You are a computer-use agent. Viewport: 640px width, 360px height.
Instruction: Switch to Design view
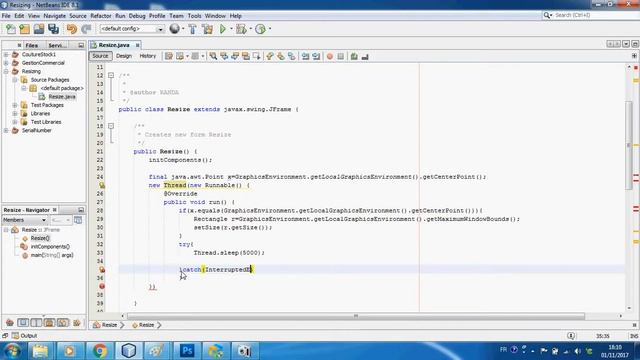click(124, 56)
